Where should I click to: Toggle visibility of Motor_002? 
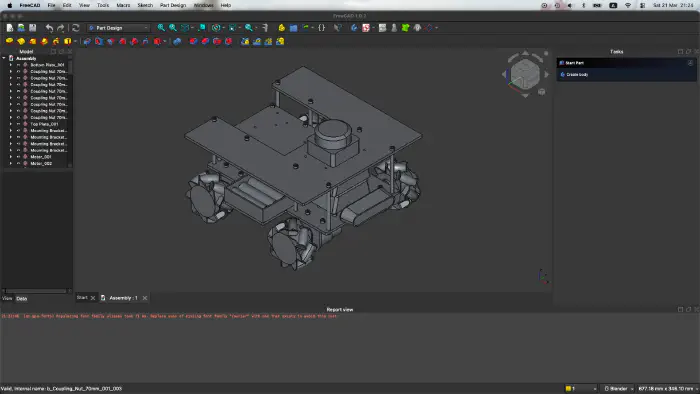pyautogui.click(x=19, y=164)
